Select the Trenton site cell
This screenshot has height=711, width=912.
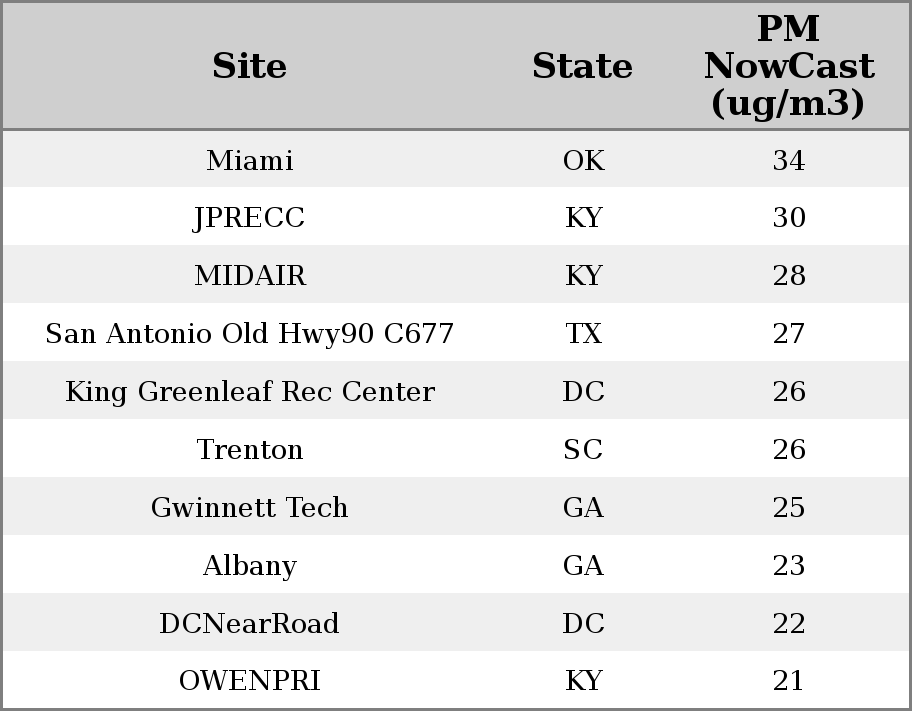(249, 450)
